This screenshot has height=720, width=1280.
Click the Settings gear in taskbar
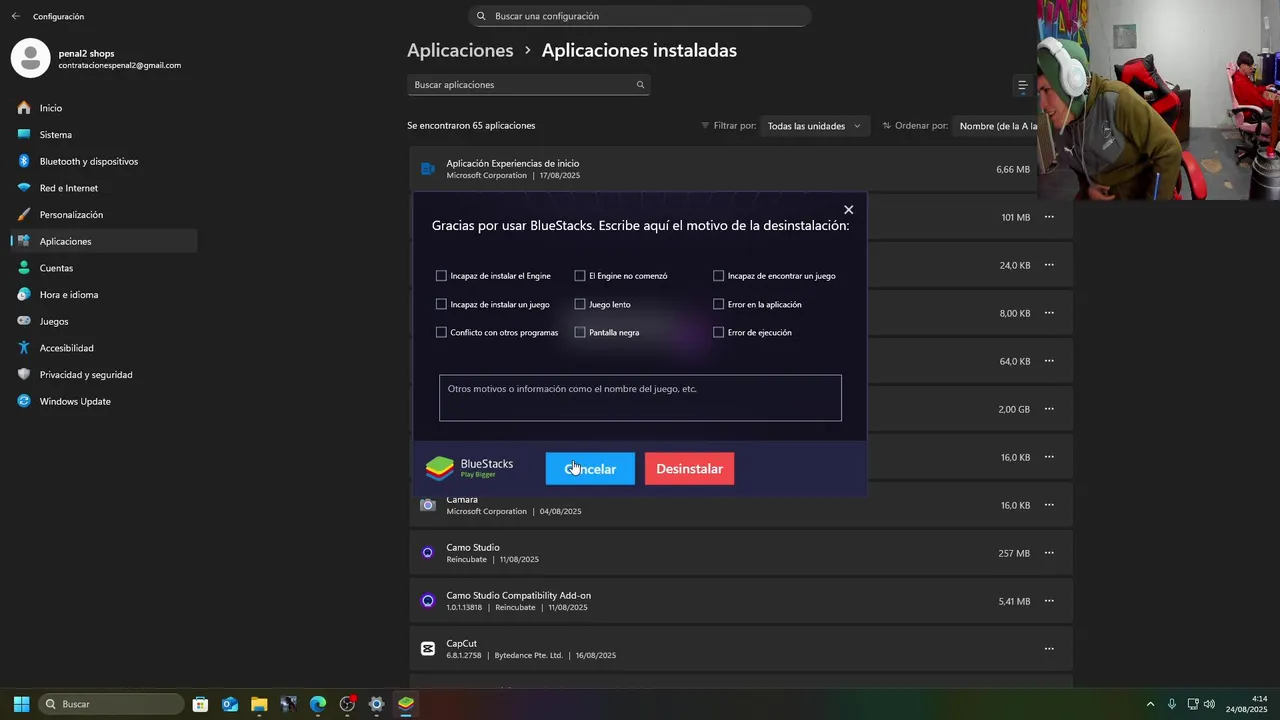point(377,704)
